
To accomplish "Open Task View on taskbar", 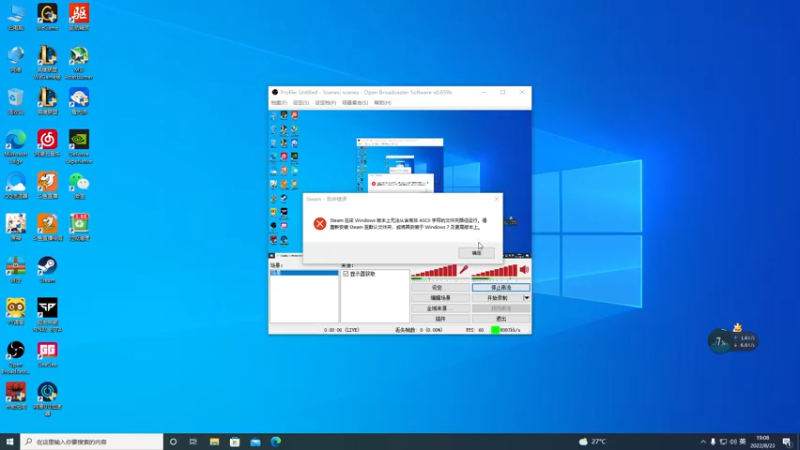I will [x=193, y=441].
